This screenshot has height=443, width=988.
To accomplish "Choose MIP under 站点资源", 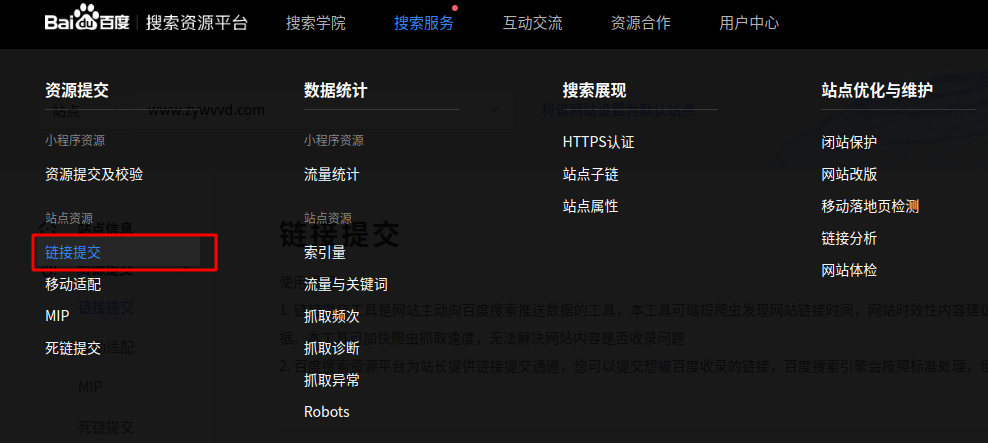I will (57, 316).
